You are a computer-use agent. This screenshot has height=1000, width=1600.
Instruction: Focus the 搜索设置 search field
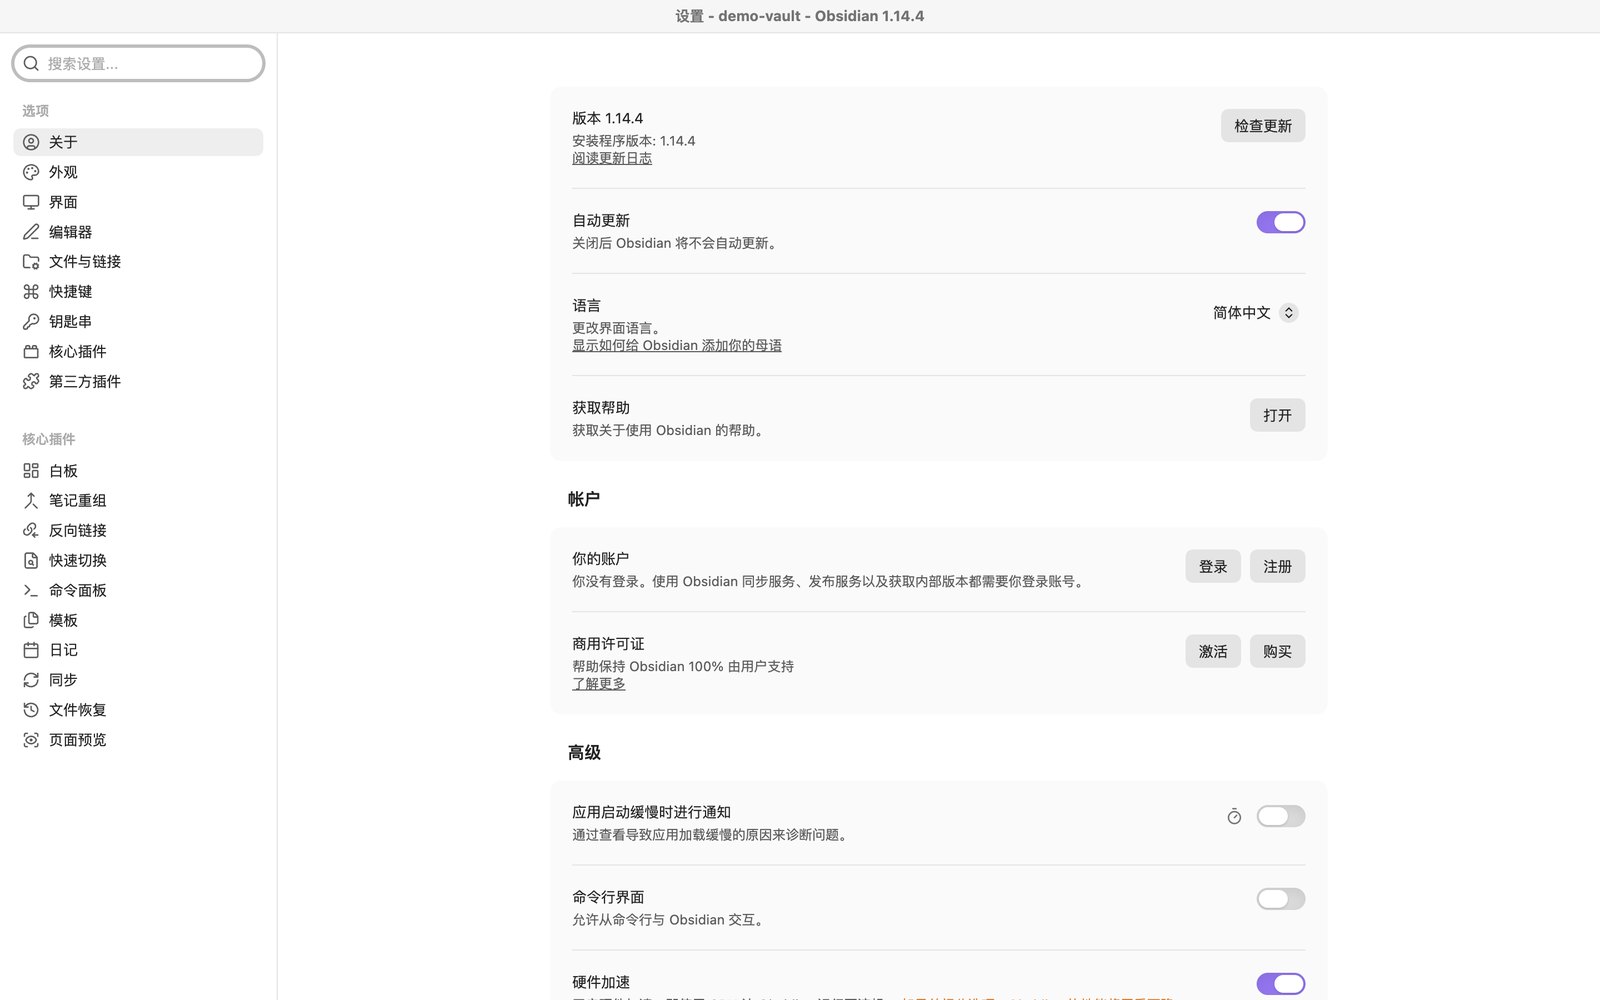[x=138, y=63]
